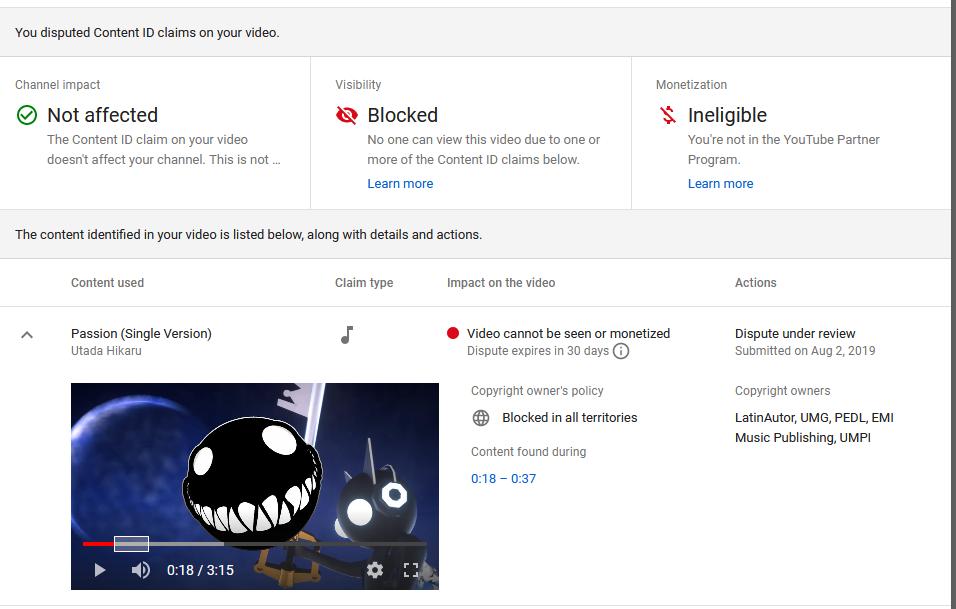Image resolution: width=956 pixels, height=609 pixels.
Task: Click the Submitted on Aug 2, 2019 text
Action: pyautogui.click(x=805, y=351)
